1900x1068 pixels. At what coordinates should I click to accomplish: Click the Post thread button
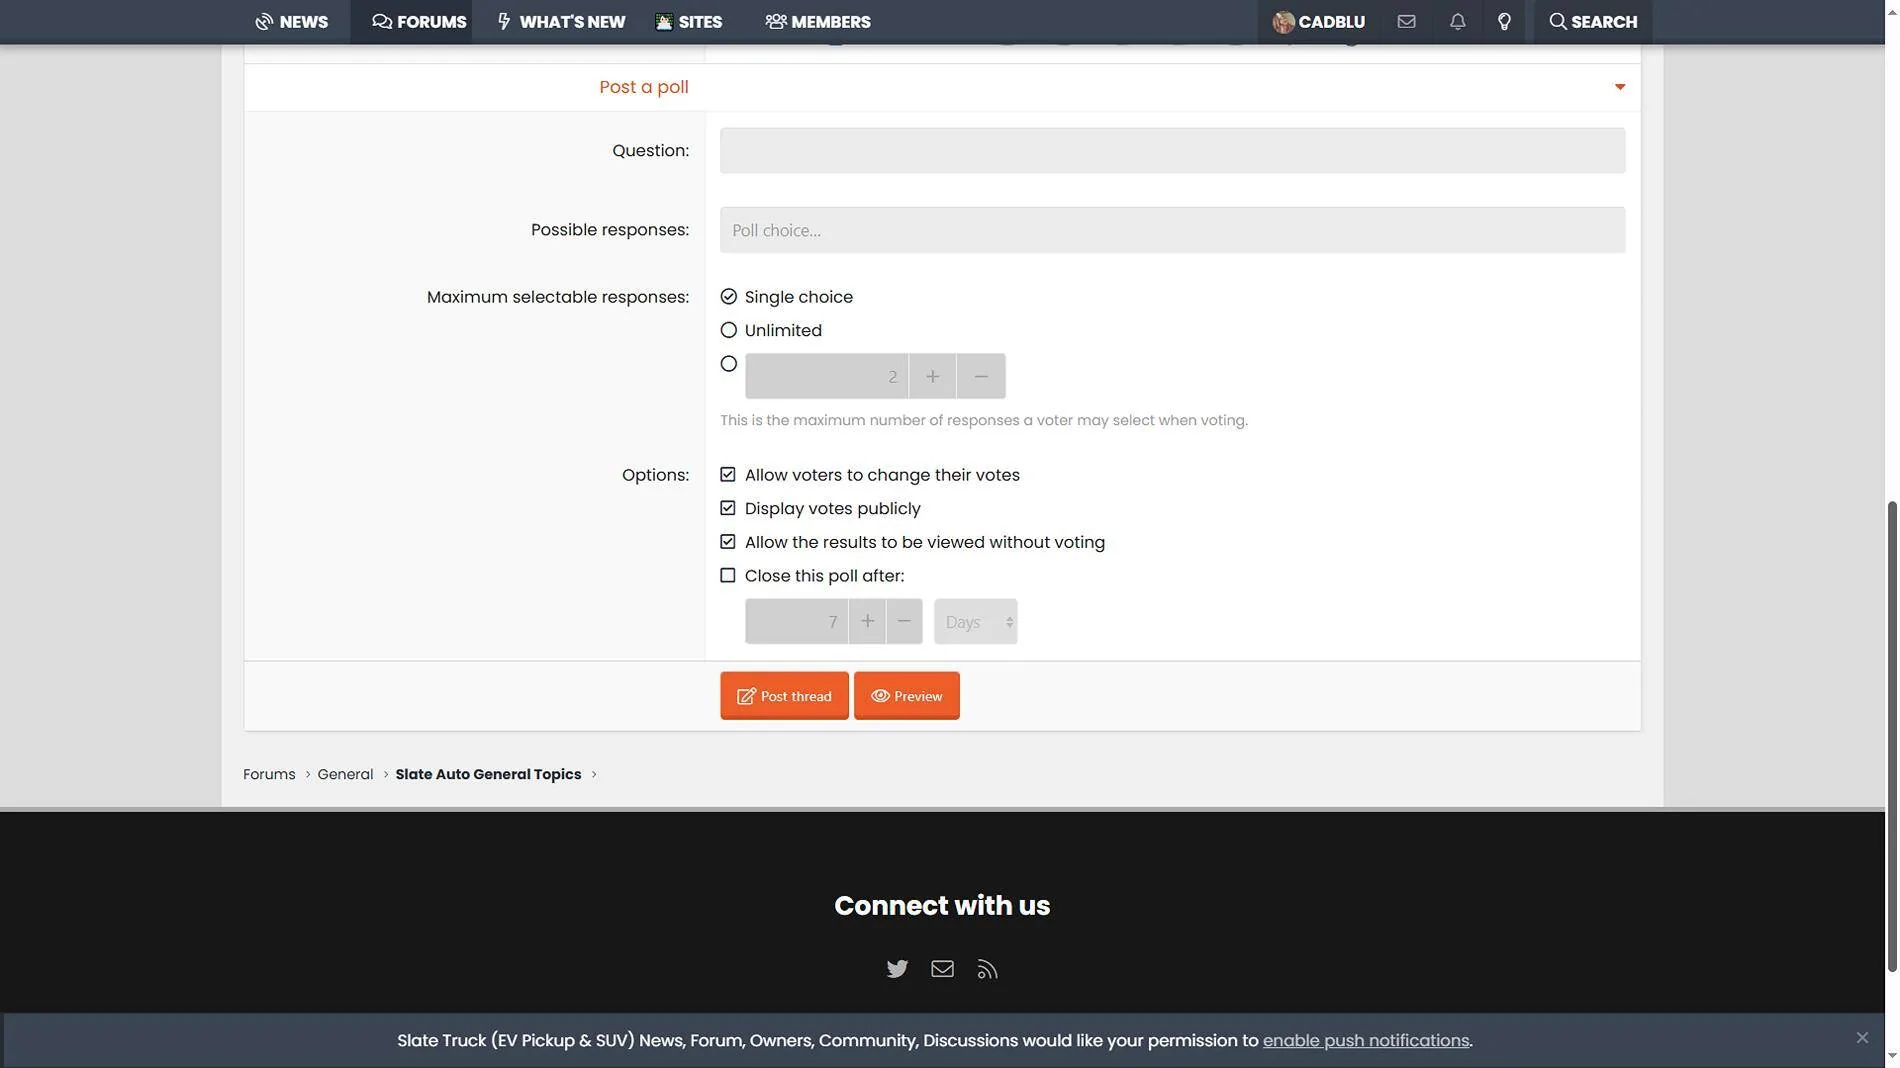(784, 696)
